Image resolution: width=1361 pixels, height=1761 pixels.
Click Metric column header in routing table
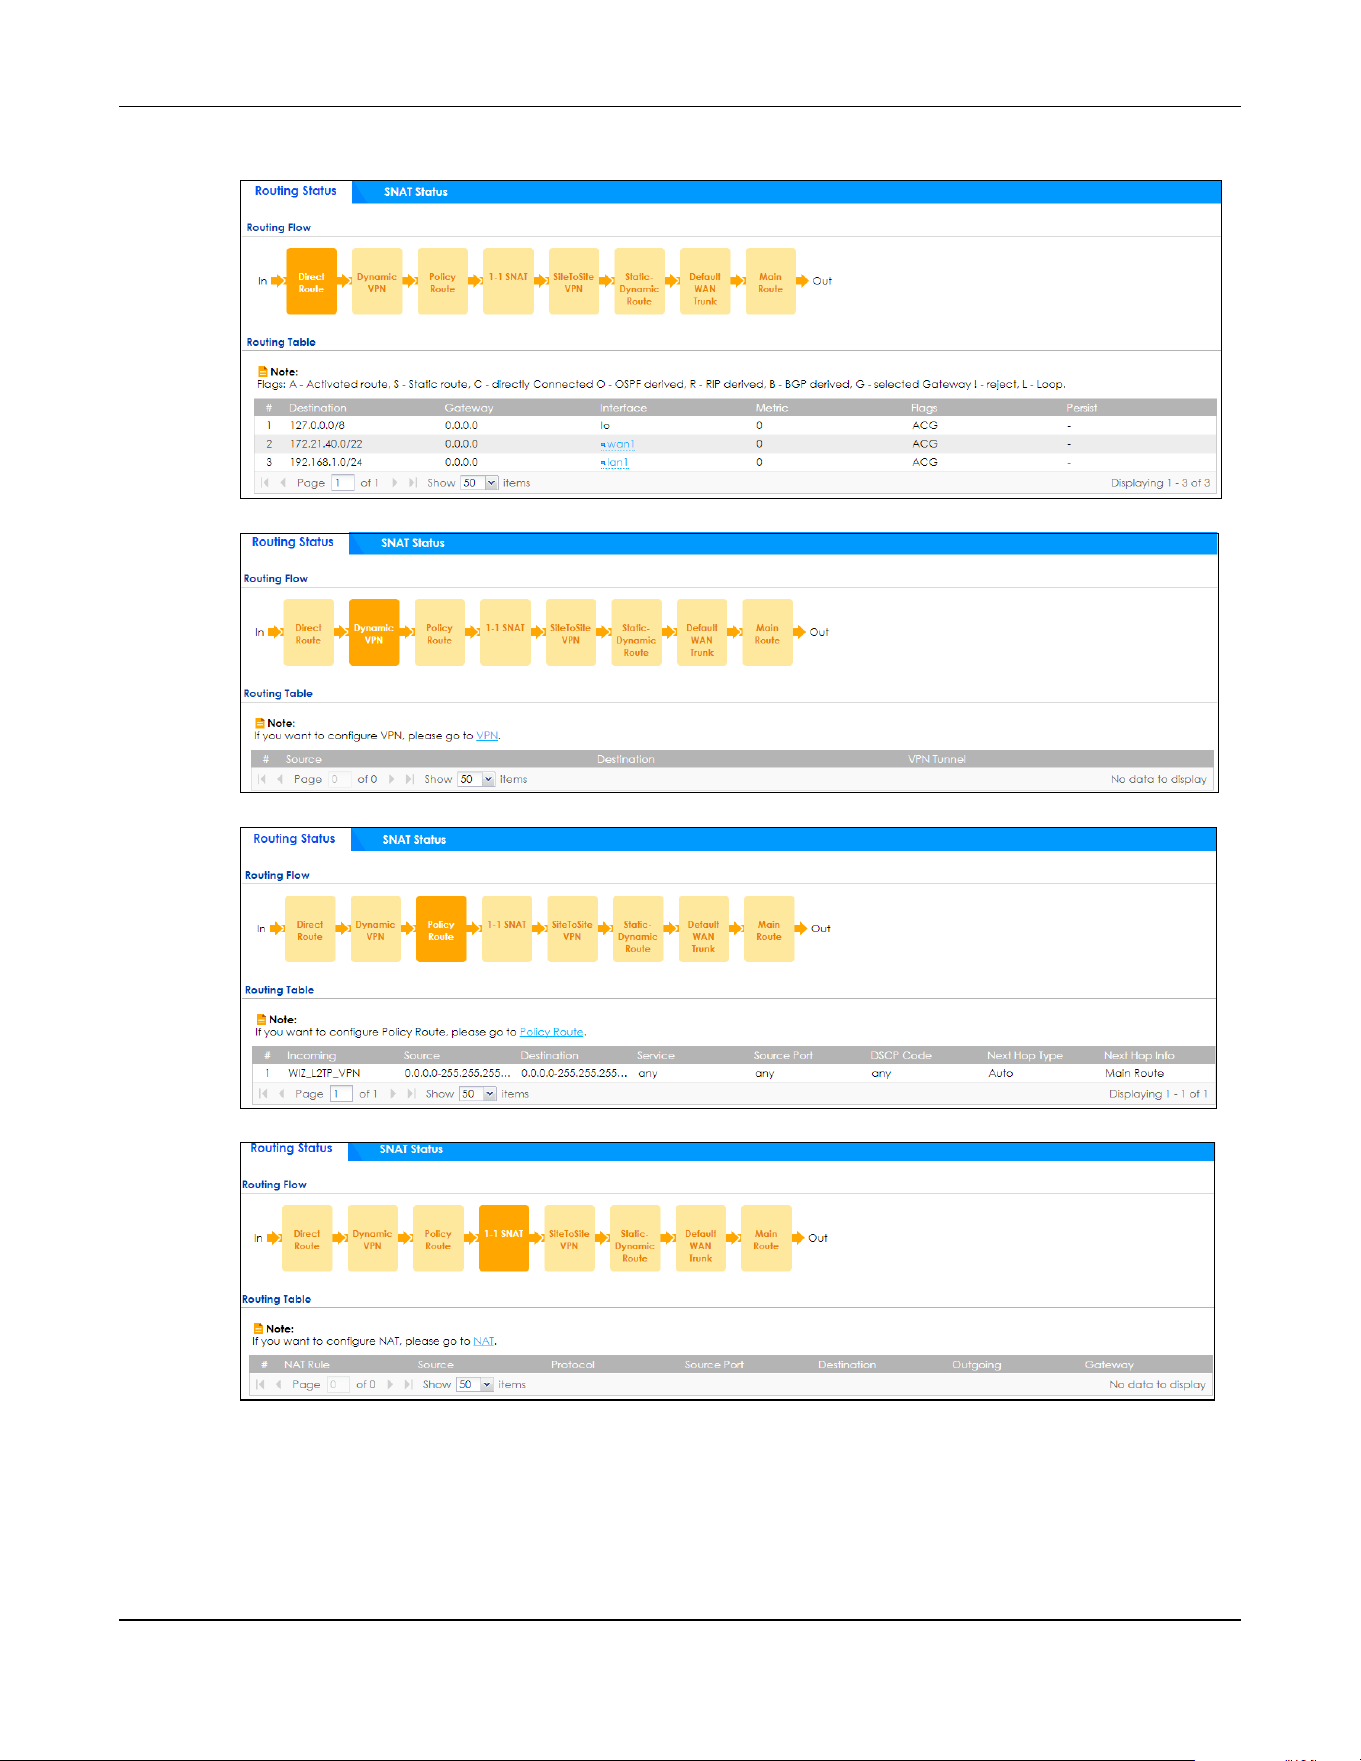(772, 408)
